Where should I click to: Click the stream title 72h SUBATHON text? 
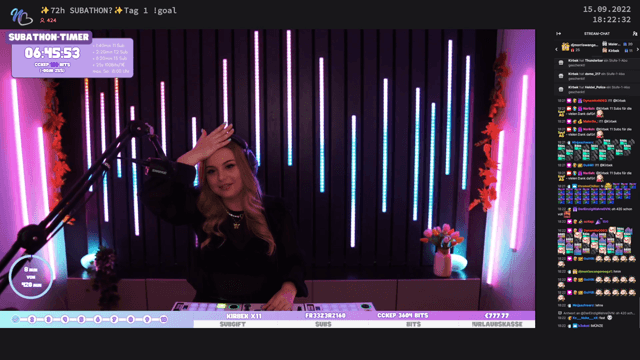tap(109, 11)
